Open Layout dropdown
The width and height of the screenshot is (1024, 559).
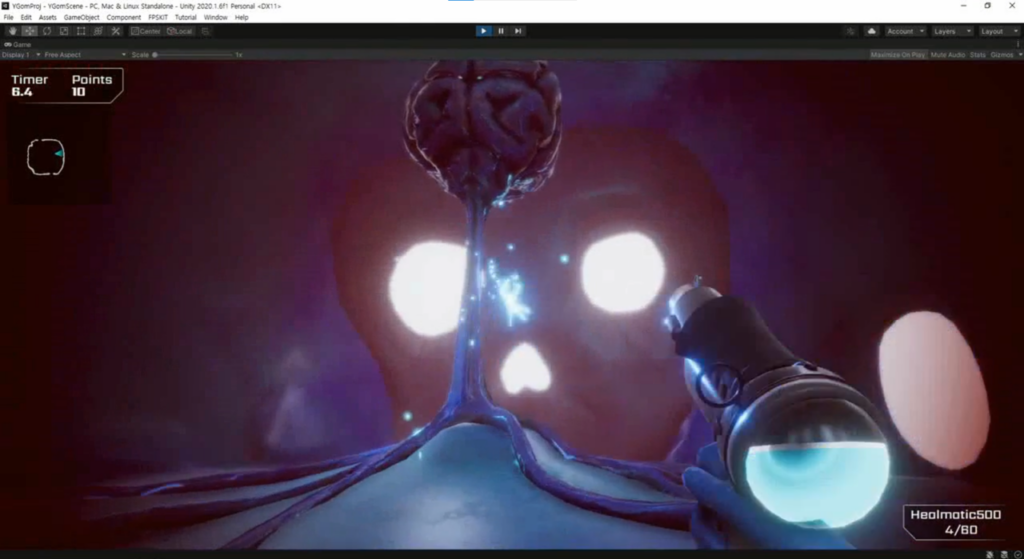tap(999, 31)
